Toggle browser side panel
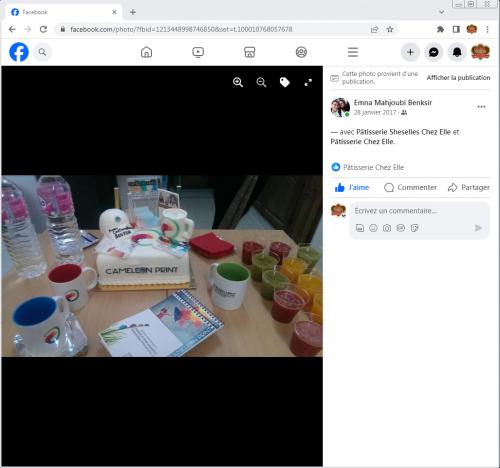Screen dimensions: 500x468 click(x=456, y=29)
